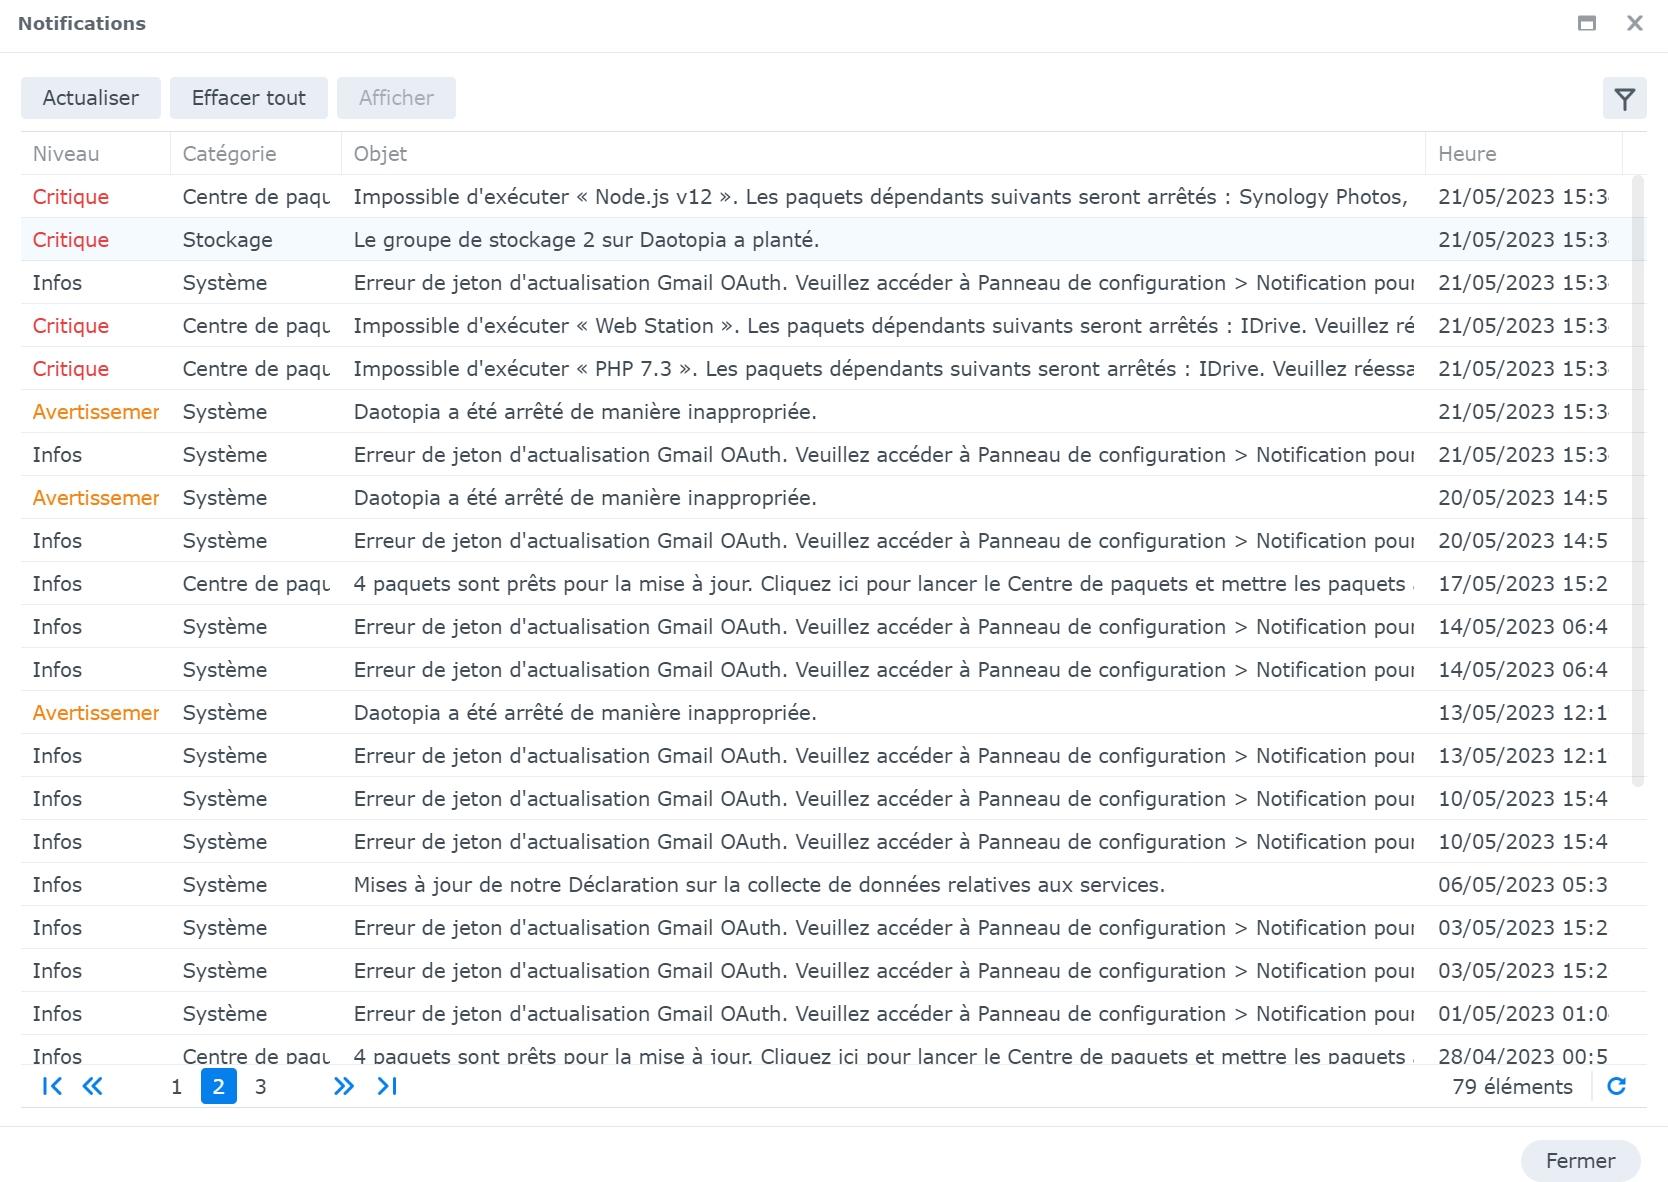The image size is (1668, 1182).
Task: Sort by the Heure column header
Action: [1523, 154]
